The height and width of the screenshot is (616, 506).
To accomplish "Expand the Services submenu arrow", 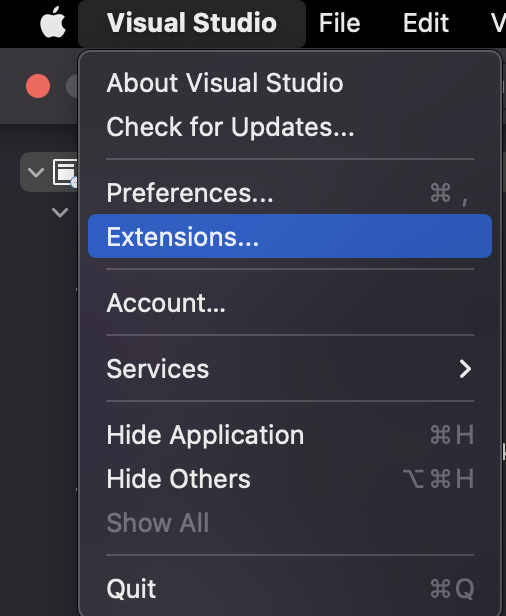I will (465, 369).
